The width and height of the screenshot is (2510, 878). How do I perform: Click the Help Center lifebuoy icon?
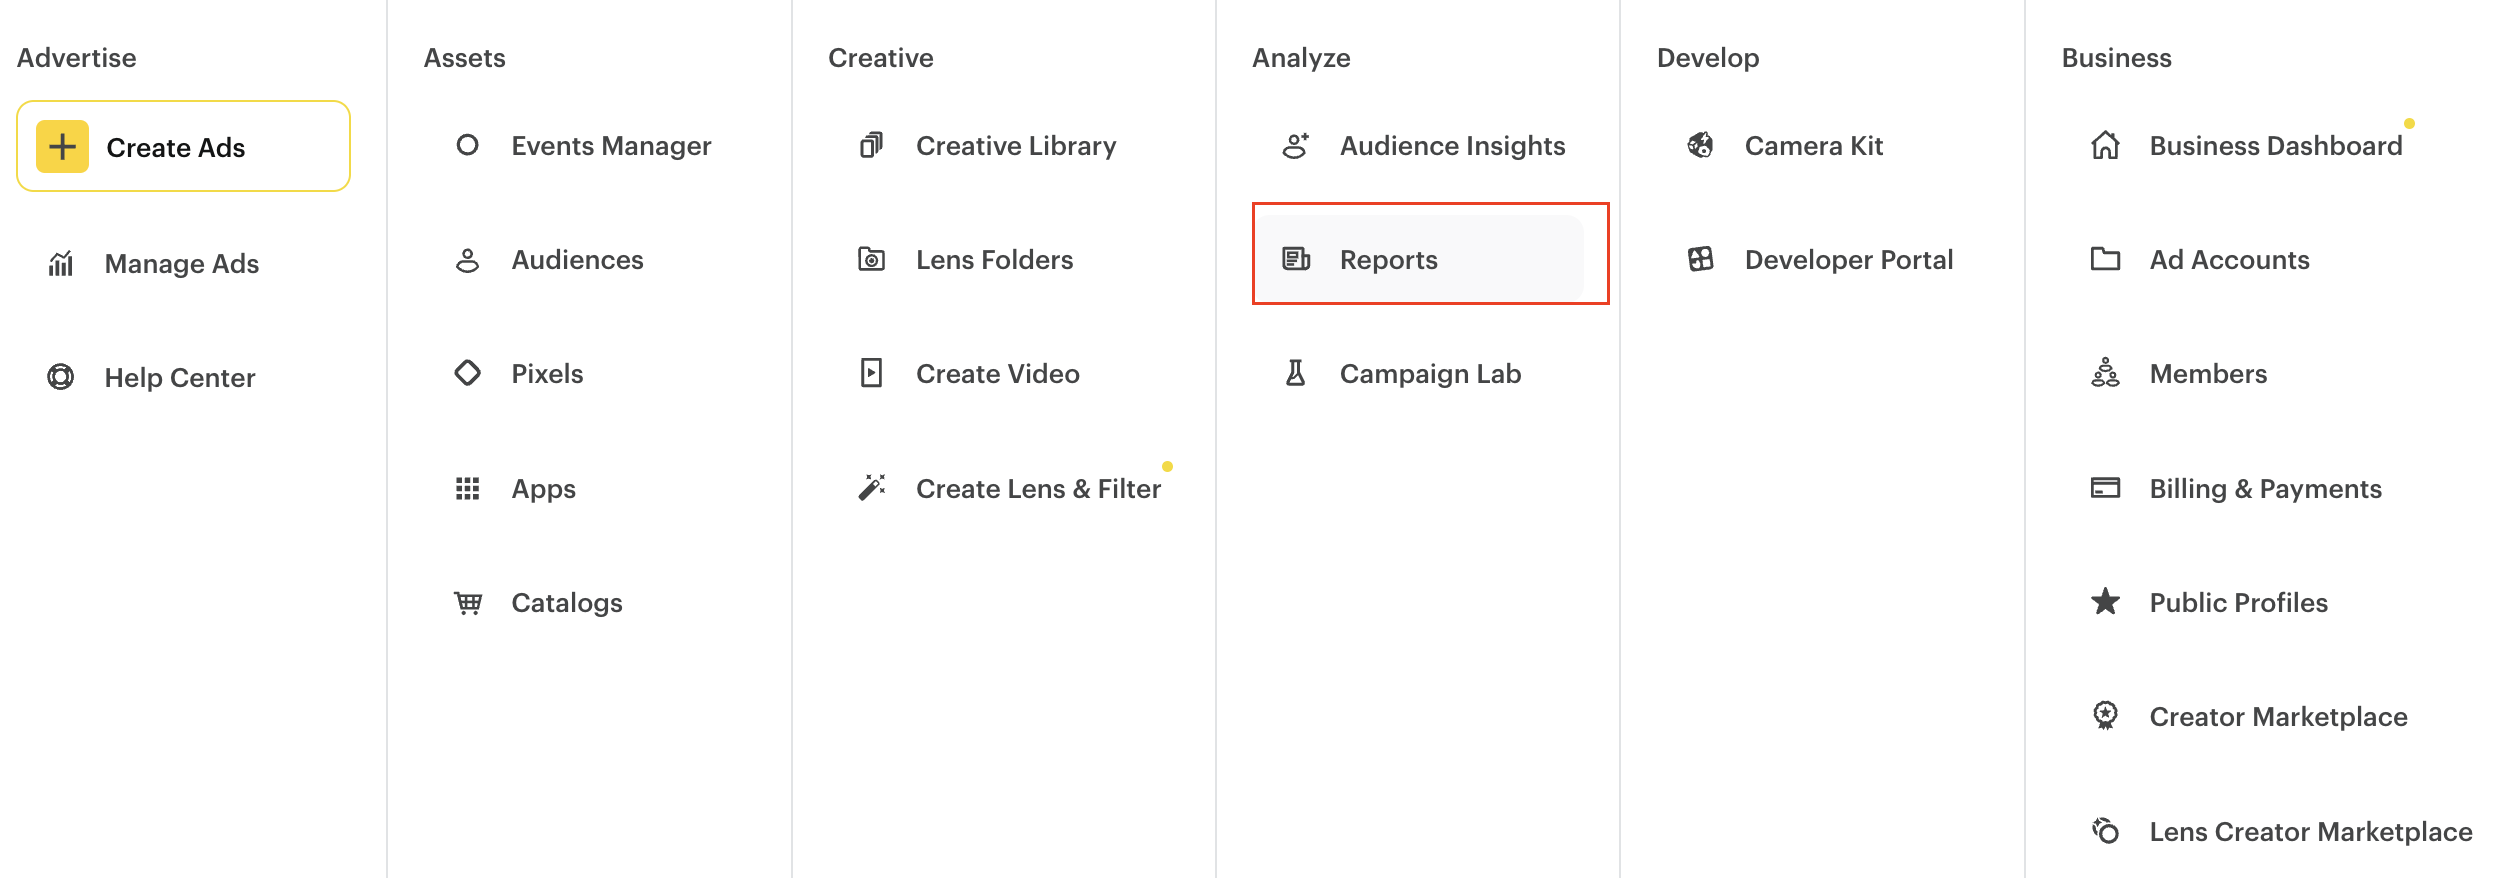(61, 377)
